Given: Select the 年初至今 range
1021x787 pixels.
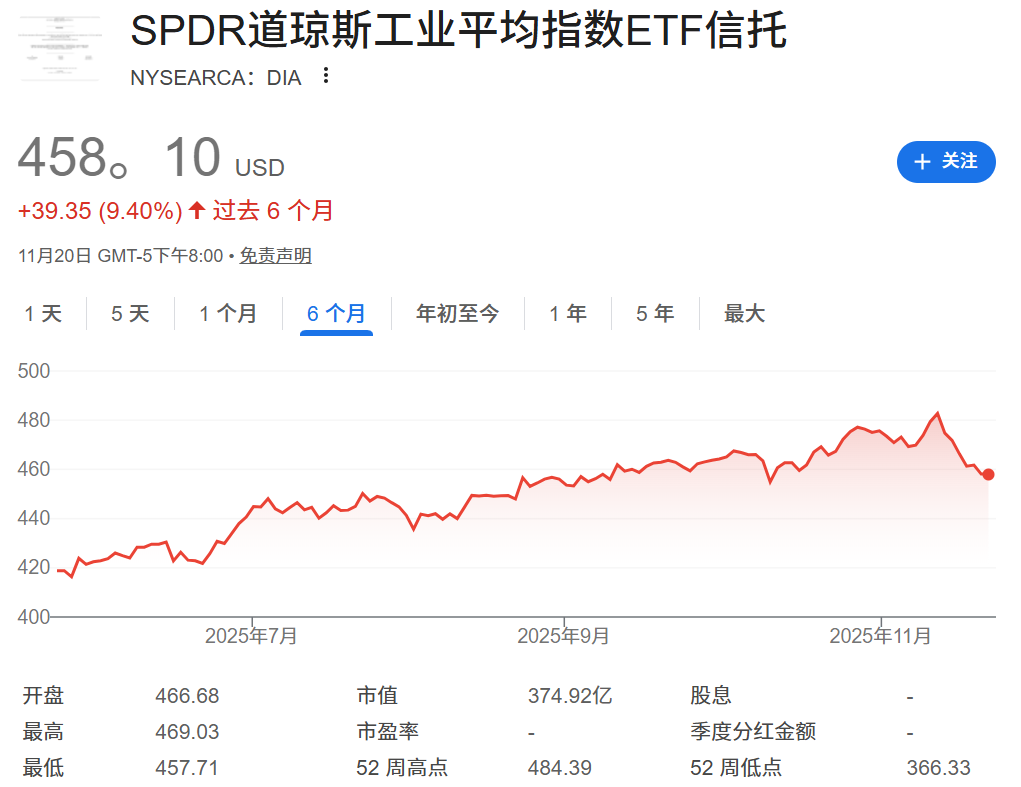Looking at the screenshot, I should tap(456, 313).
